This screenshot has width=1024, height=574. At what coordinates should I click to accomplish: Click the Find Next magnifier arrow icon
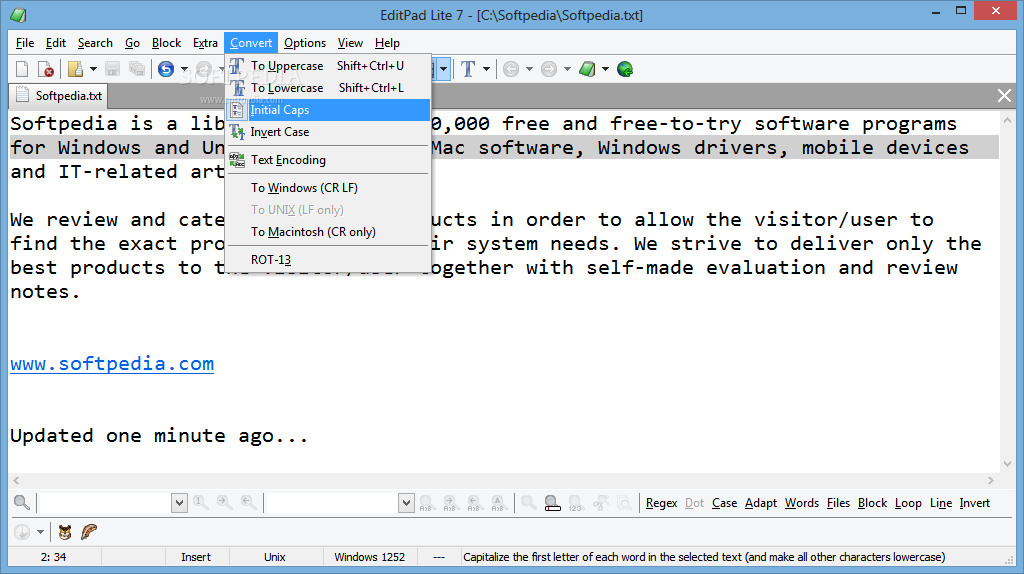[x=225, y=503]
